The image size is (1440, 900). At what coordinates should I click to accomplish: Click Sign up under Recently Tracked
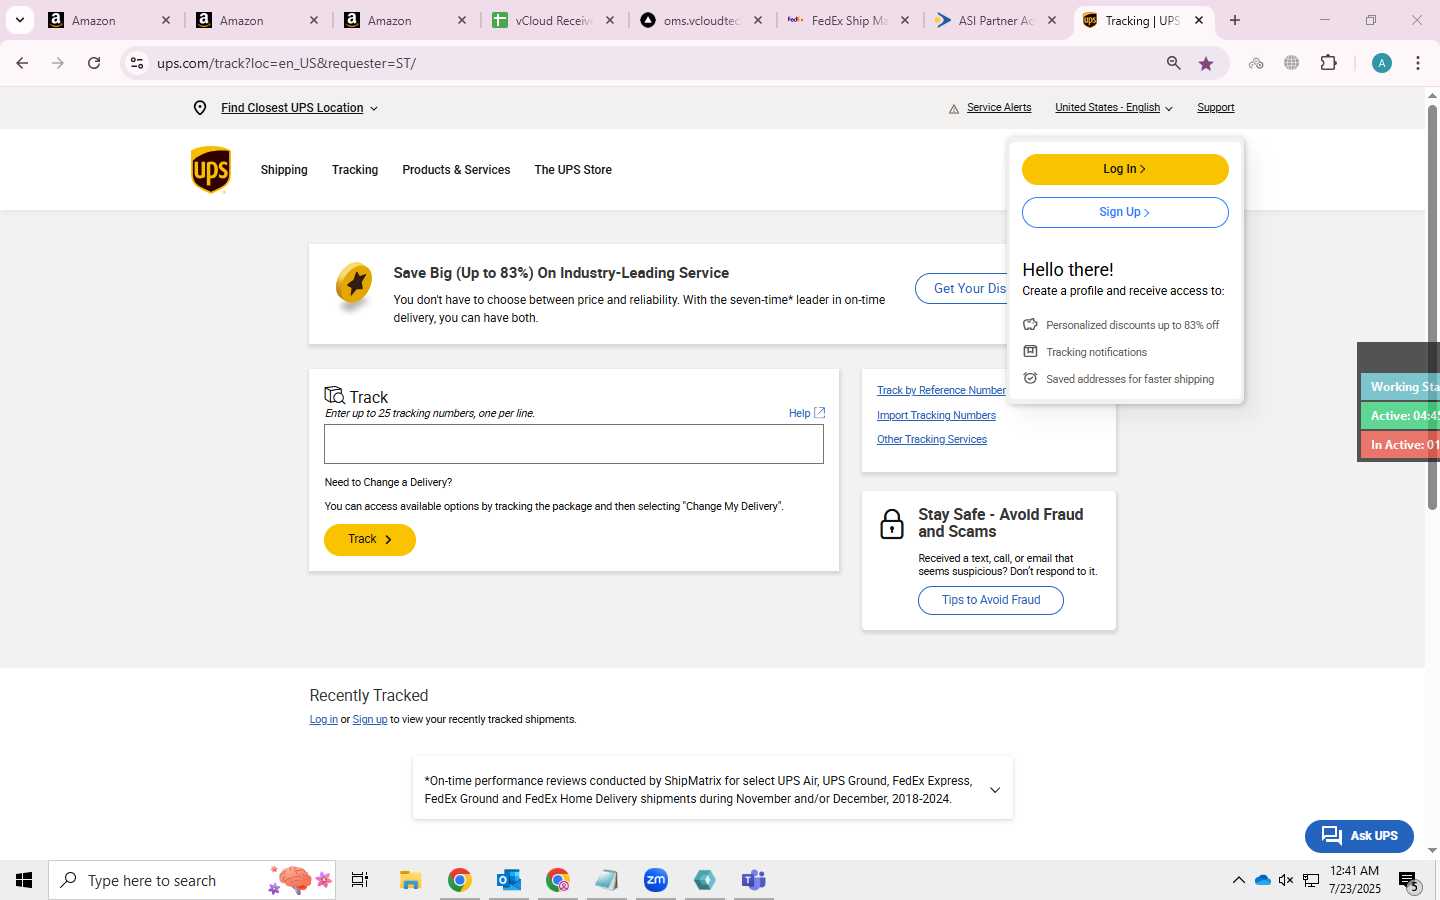(x=370, y=720)
